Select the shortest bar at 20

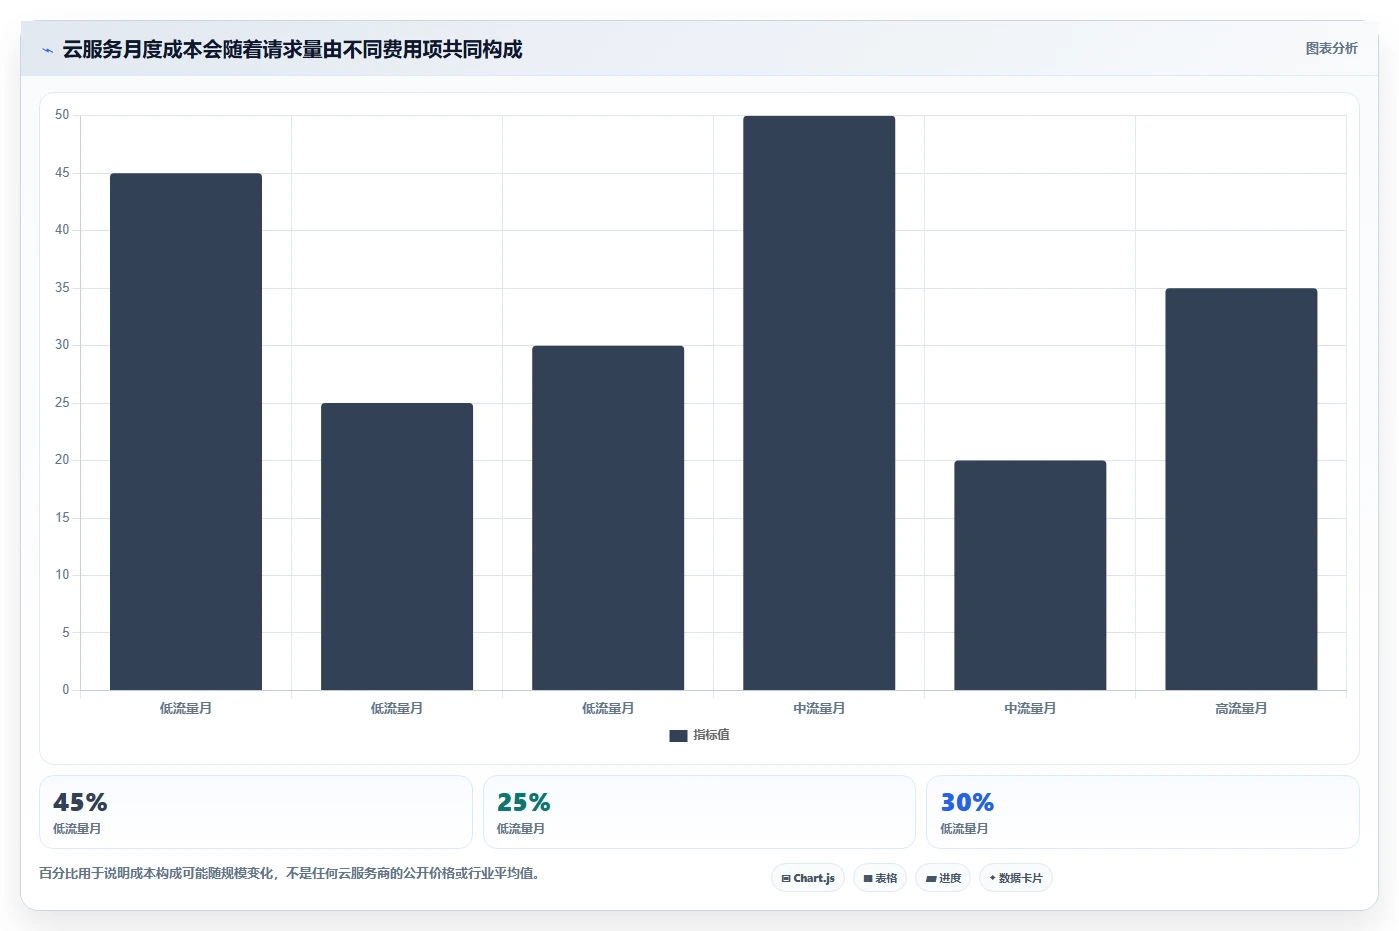(1030, 575)
